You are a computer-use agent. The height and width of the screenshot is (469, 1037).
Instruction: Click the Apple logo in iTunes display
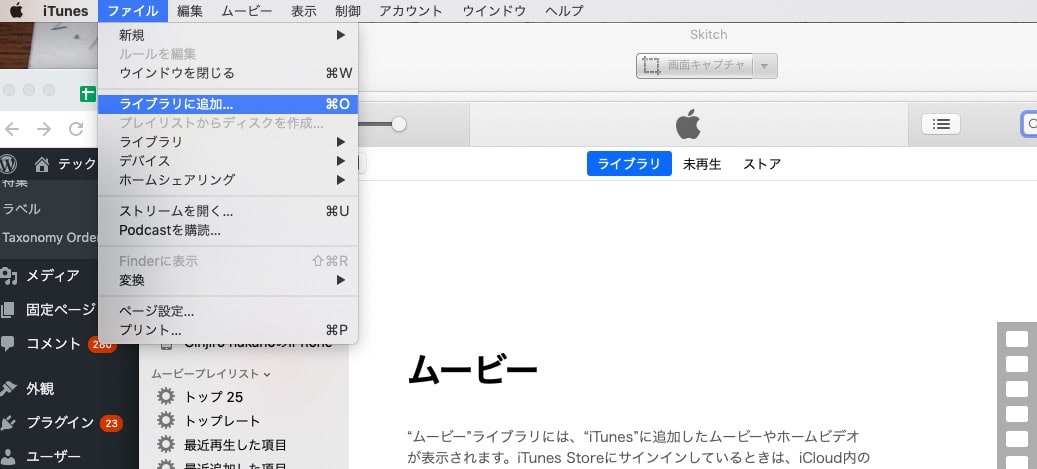pyautogui.click(x=688, y=124)
